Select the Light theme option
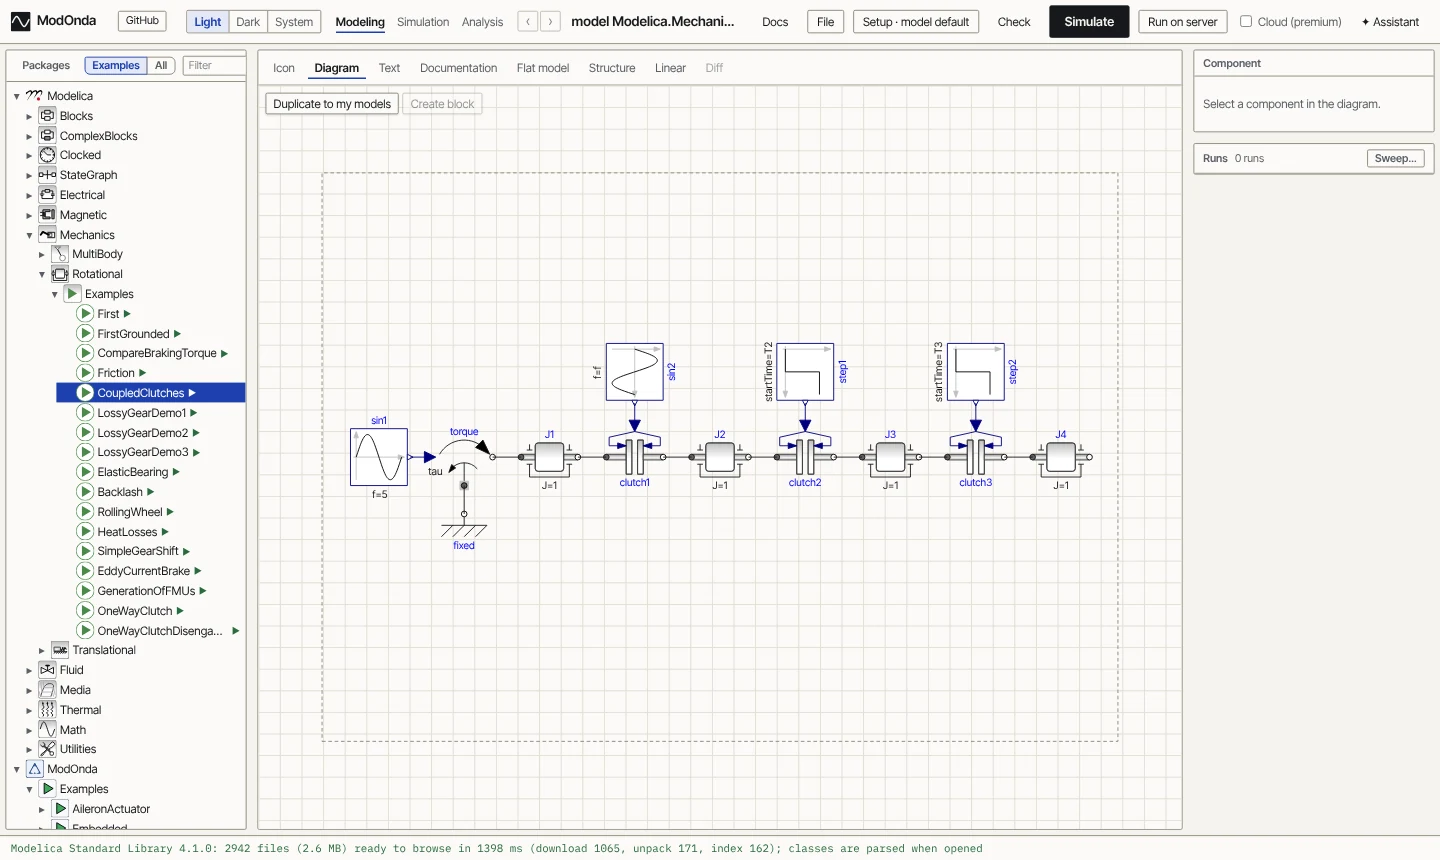Image resolution: width=1440 pixels, height=860 pixels. point(208,22)
